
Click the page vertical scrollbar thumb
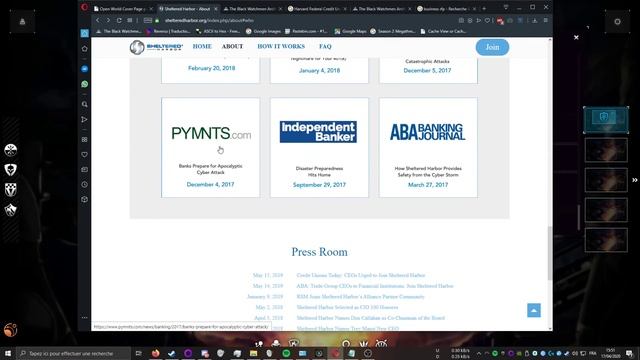click(x=550, y=253)
